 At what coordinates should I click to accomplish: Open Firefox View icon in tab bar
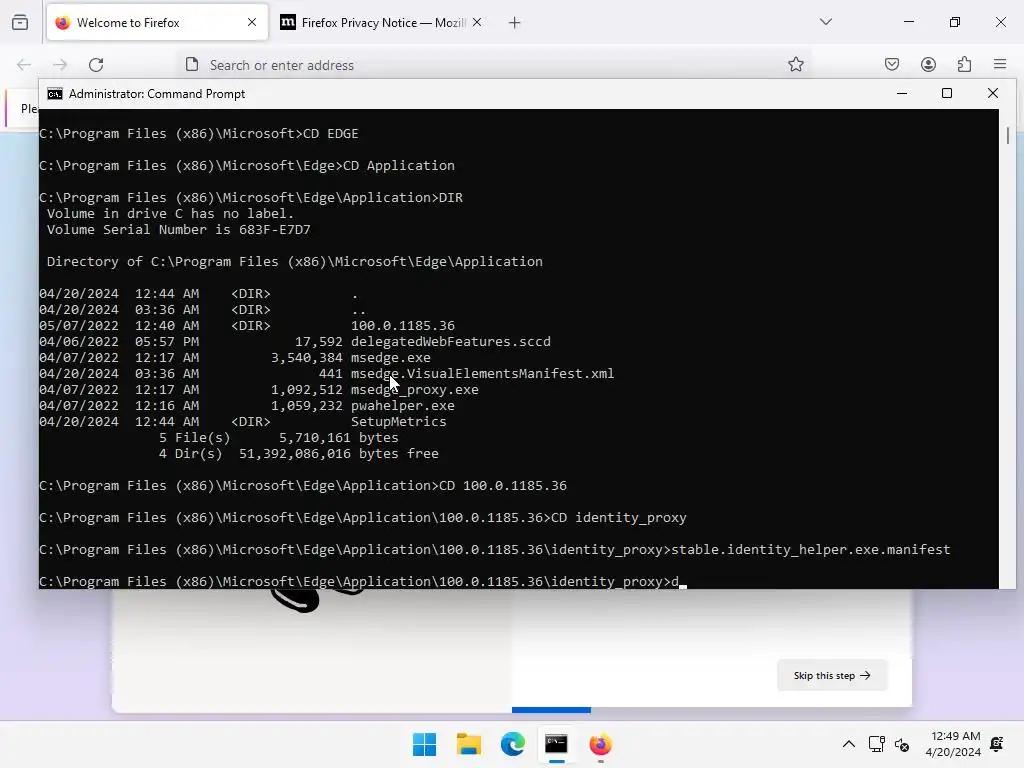click(x=20, y=22)
